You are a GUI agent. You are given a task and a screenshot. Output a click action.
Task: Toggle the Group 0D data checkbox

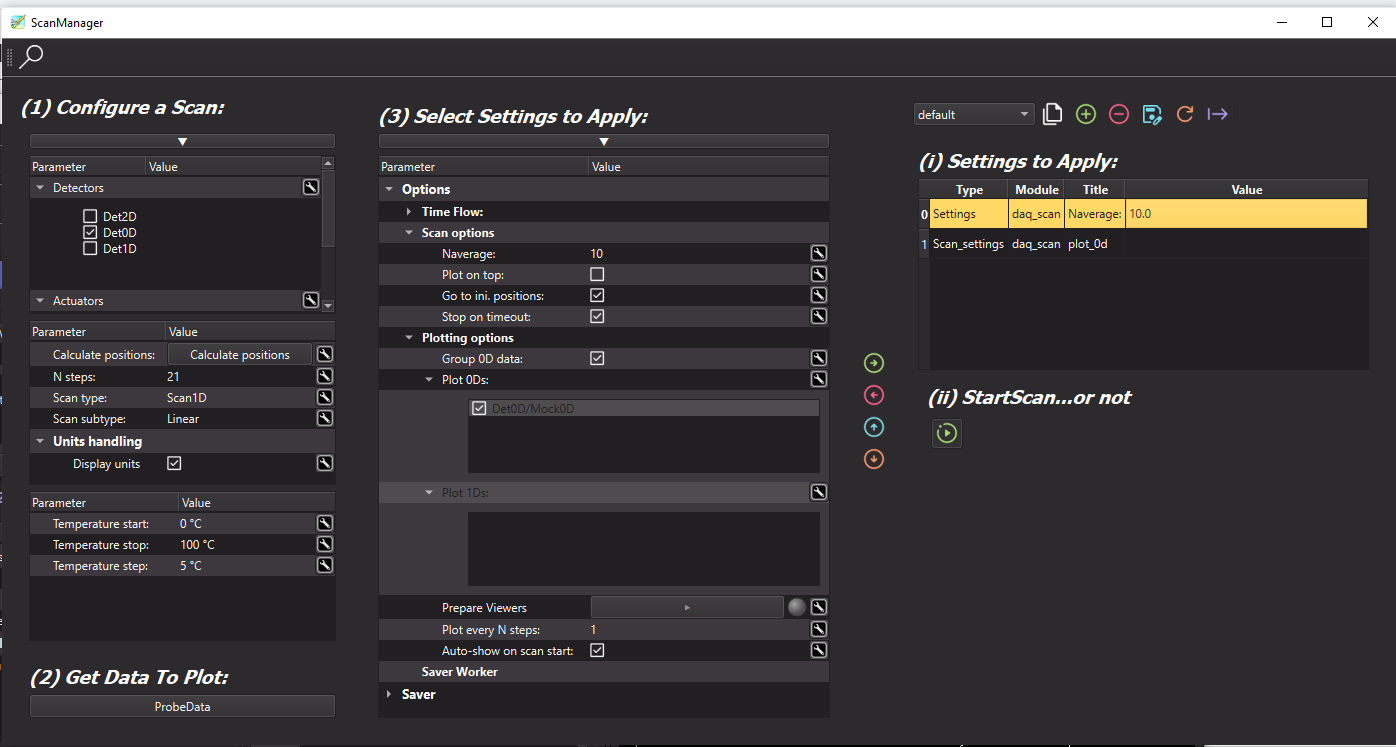597,358
